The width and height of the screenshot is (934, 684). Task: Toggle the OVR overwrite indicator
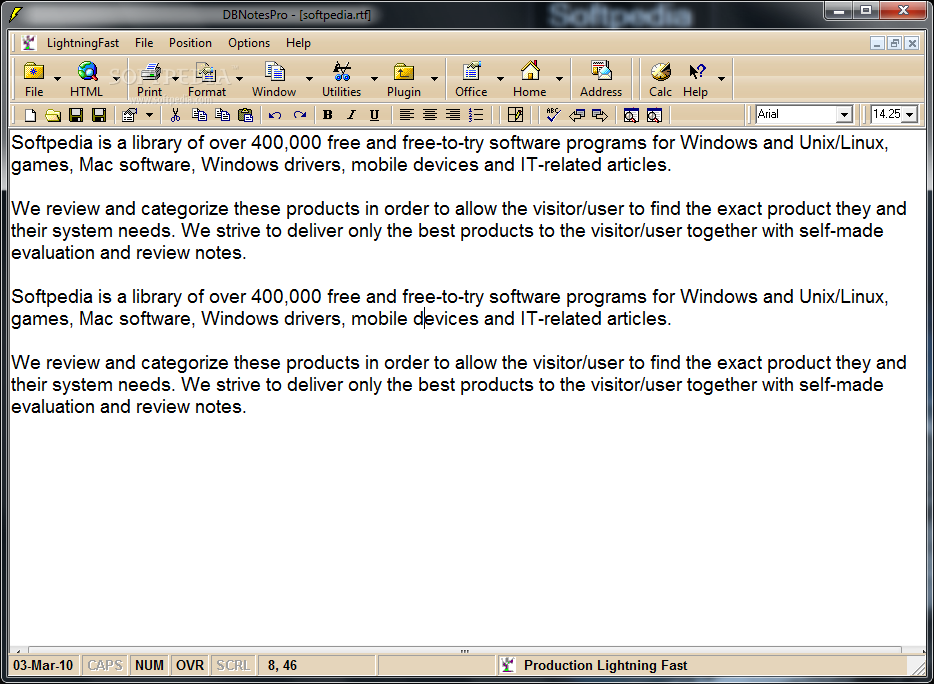point(190,666)
